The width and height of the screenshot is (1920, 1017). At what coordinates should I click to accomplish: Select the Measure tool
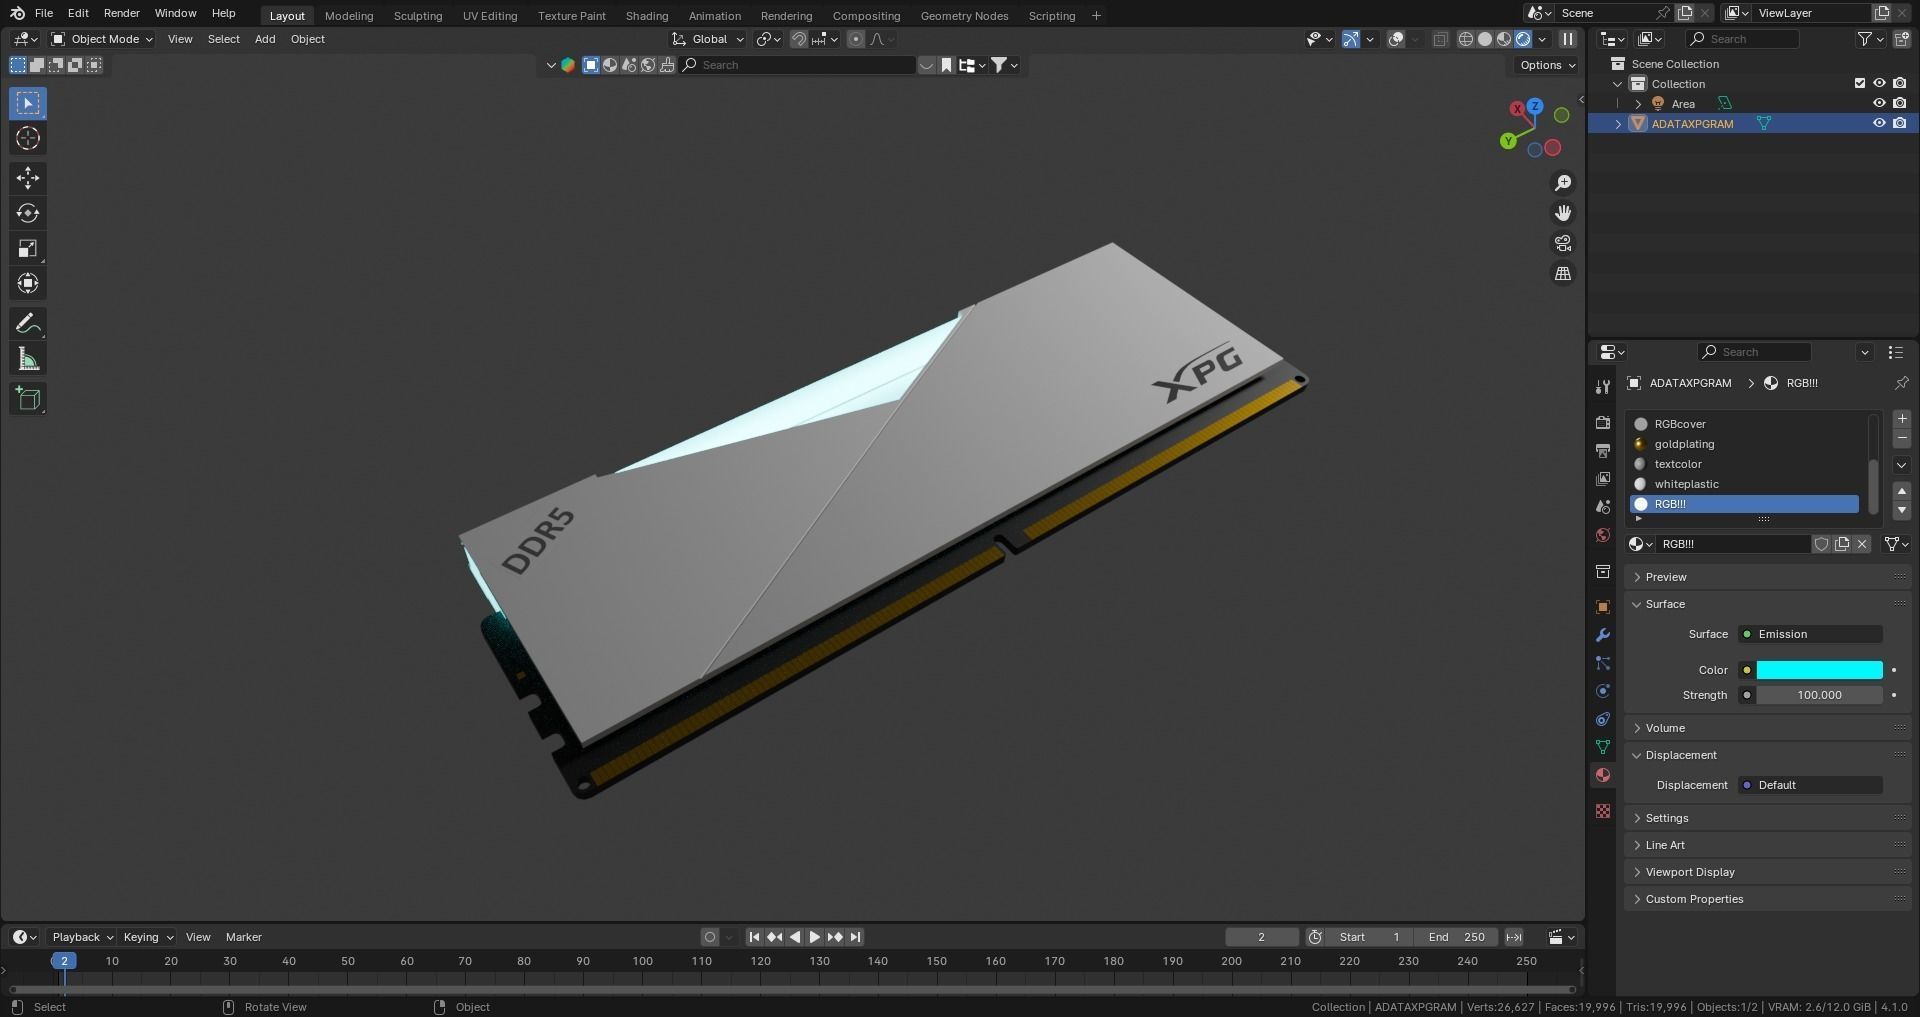tap(28, 359)
